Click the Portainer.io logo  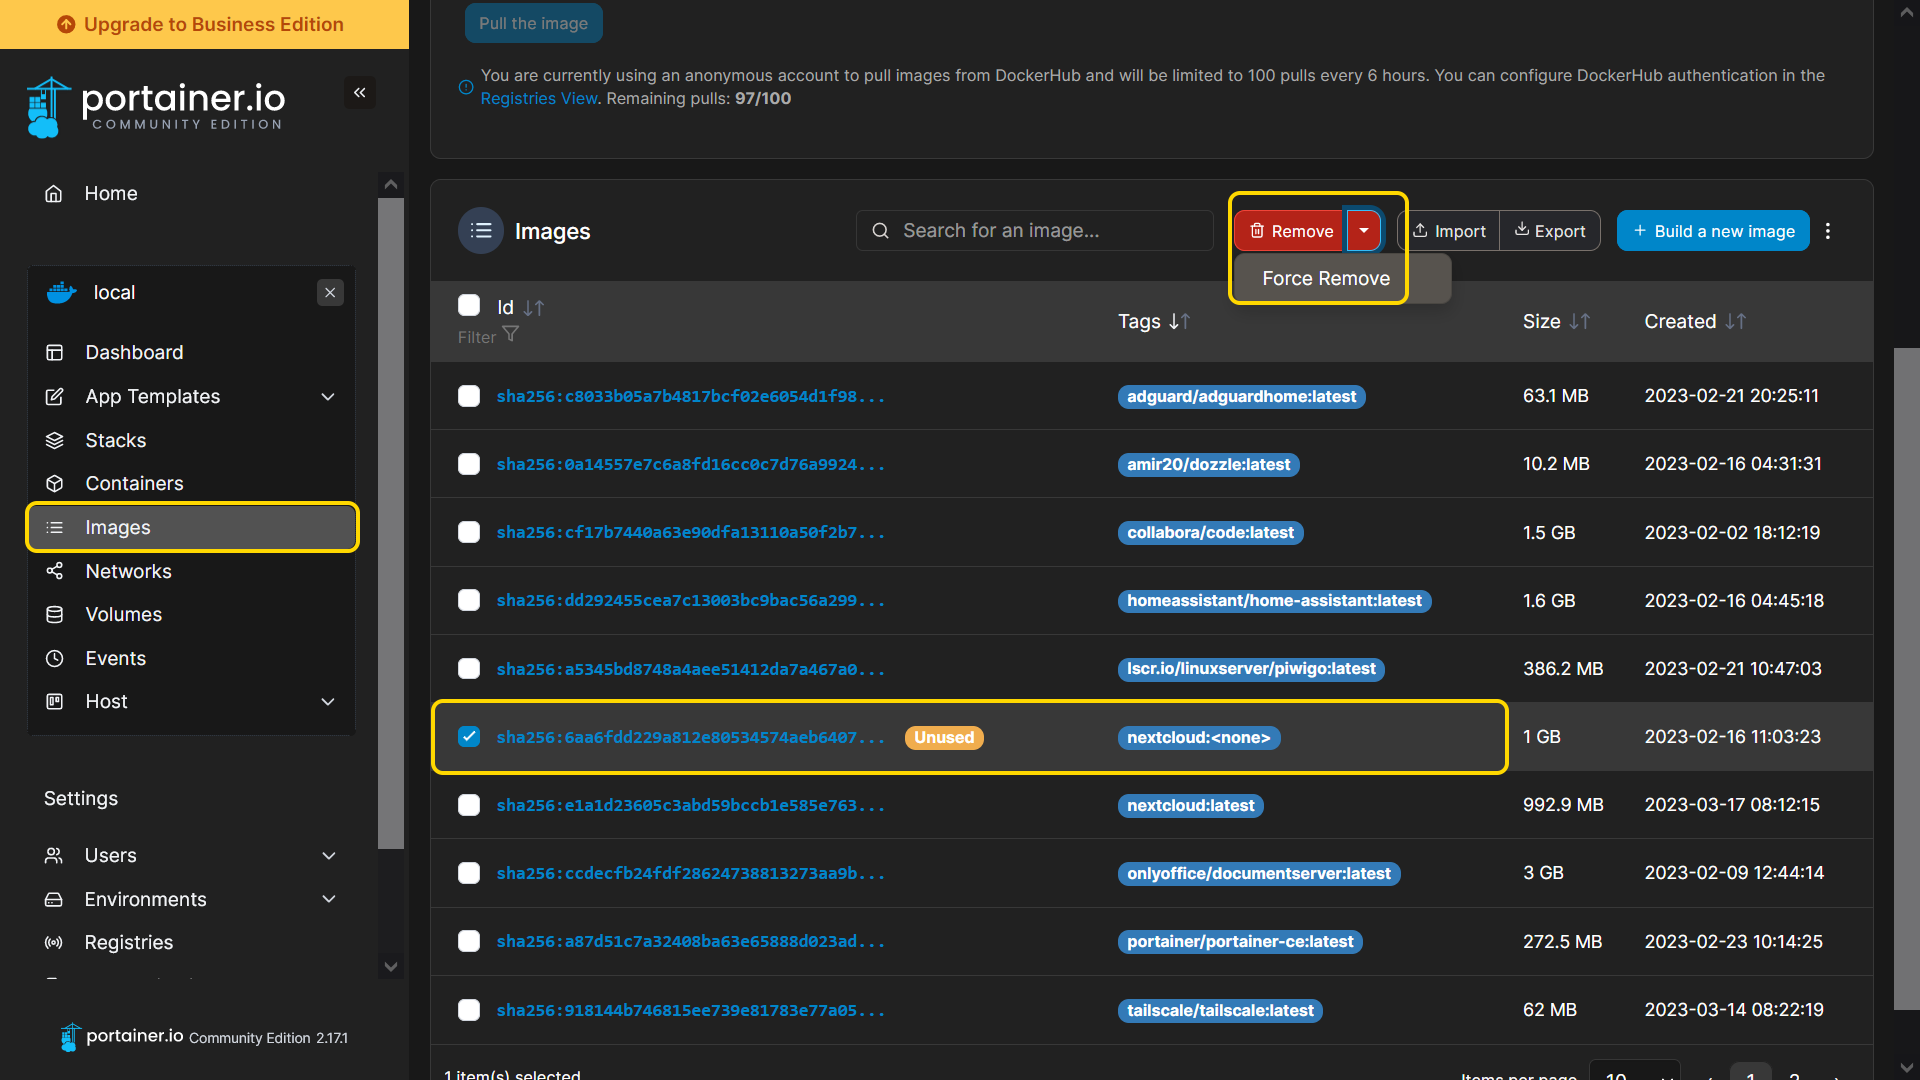pos(156,107)
